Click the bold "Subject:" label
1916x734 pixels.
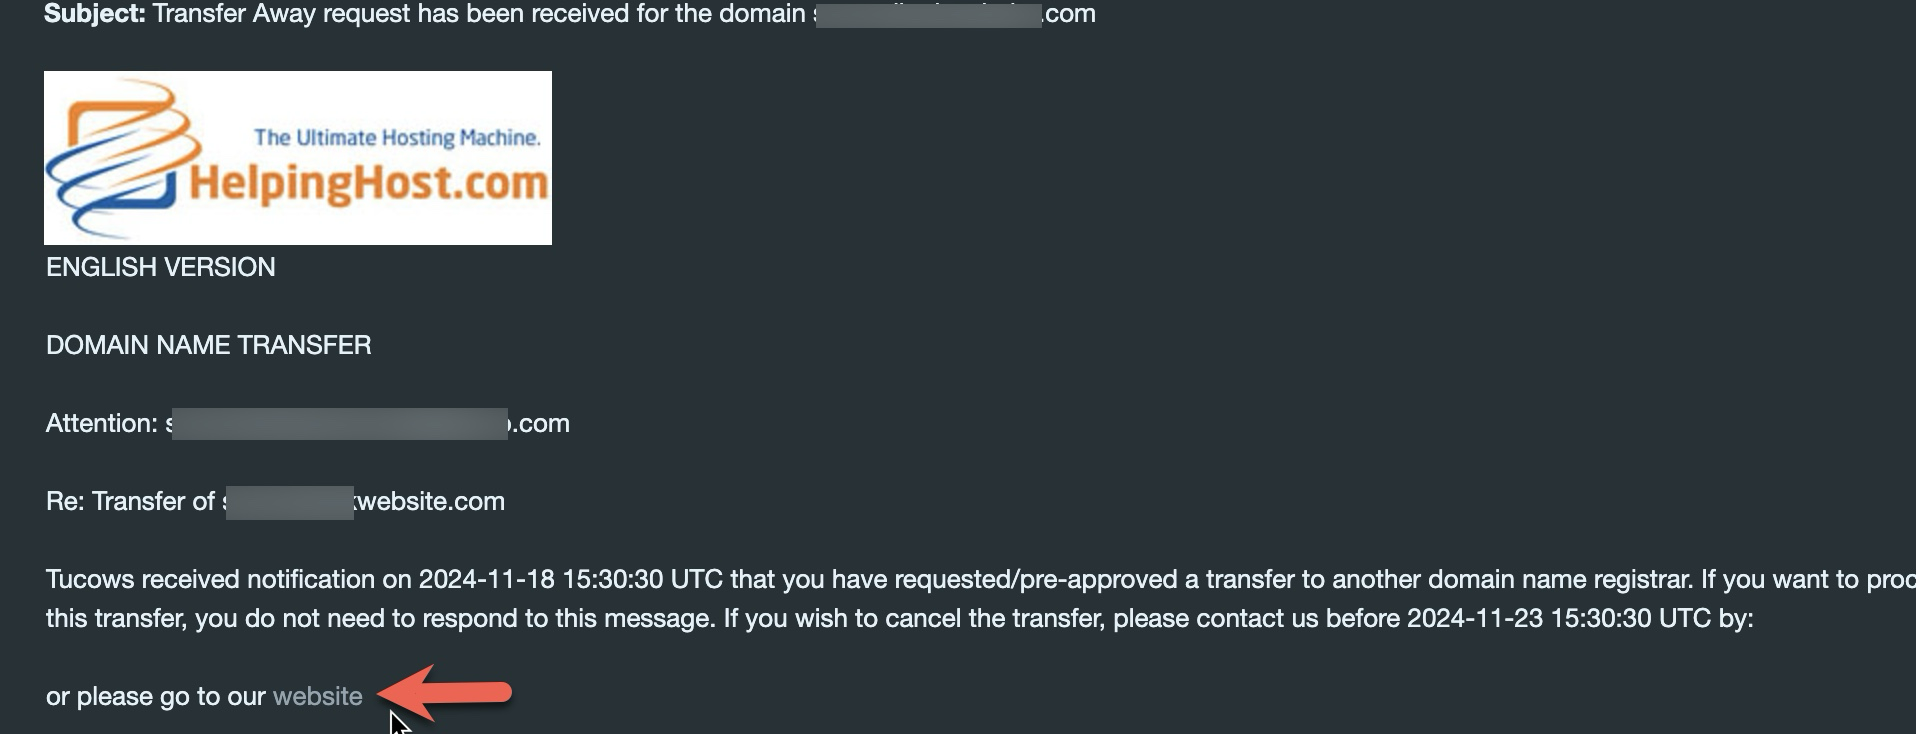(x=95, y=14)
